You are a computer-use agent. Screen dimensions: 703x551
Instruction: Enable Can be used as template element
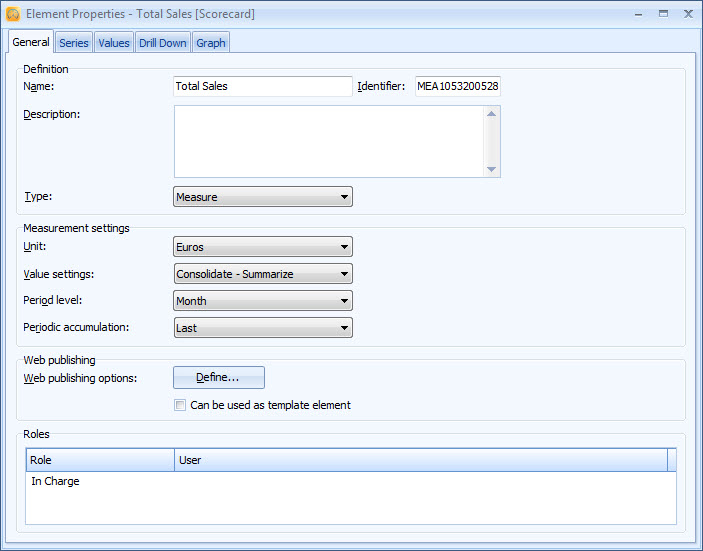coord(180,405)
